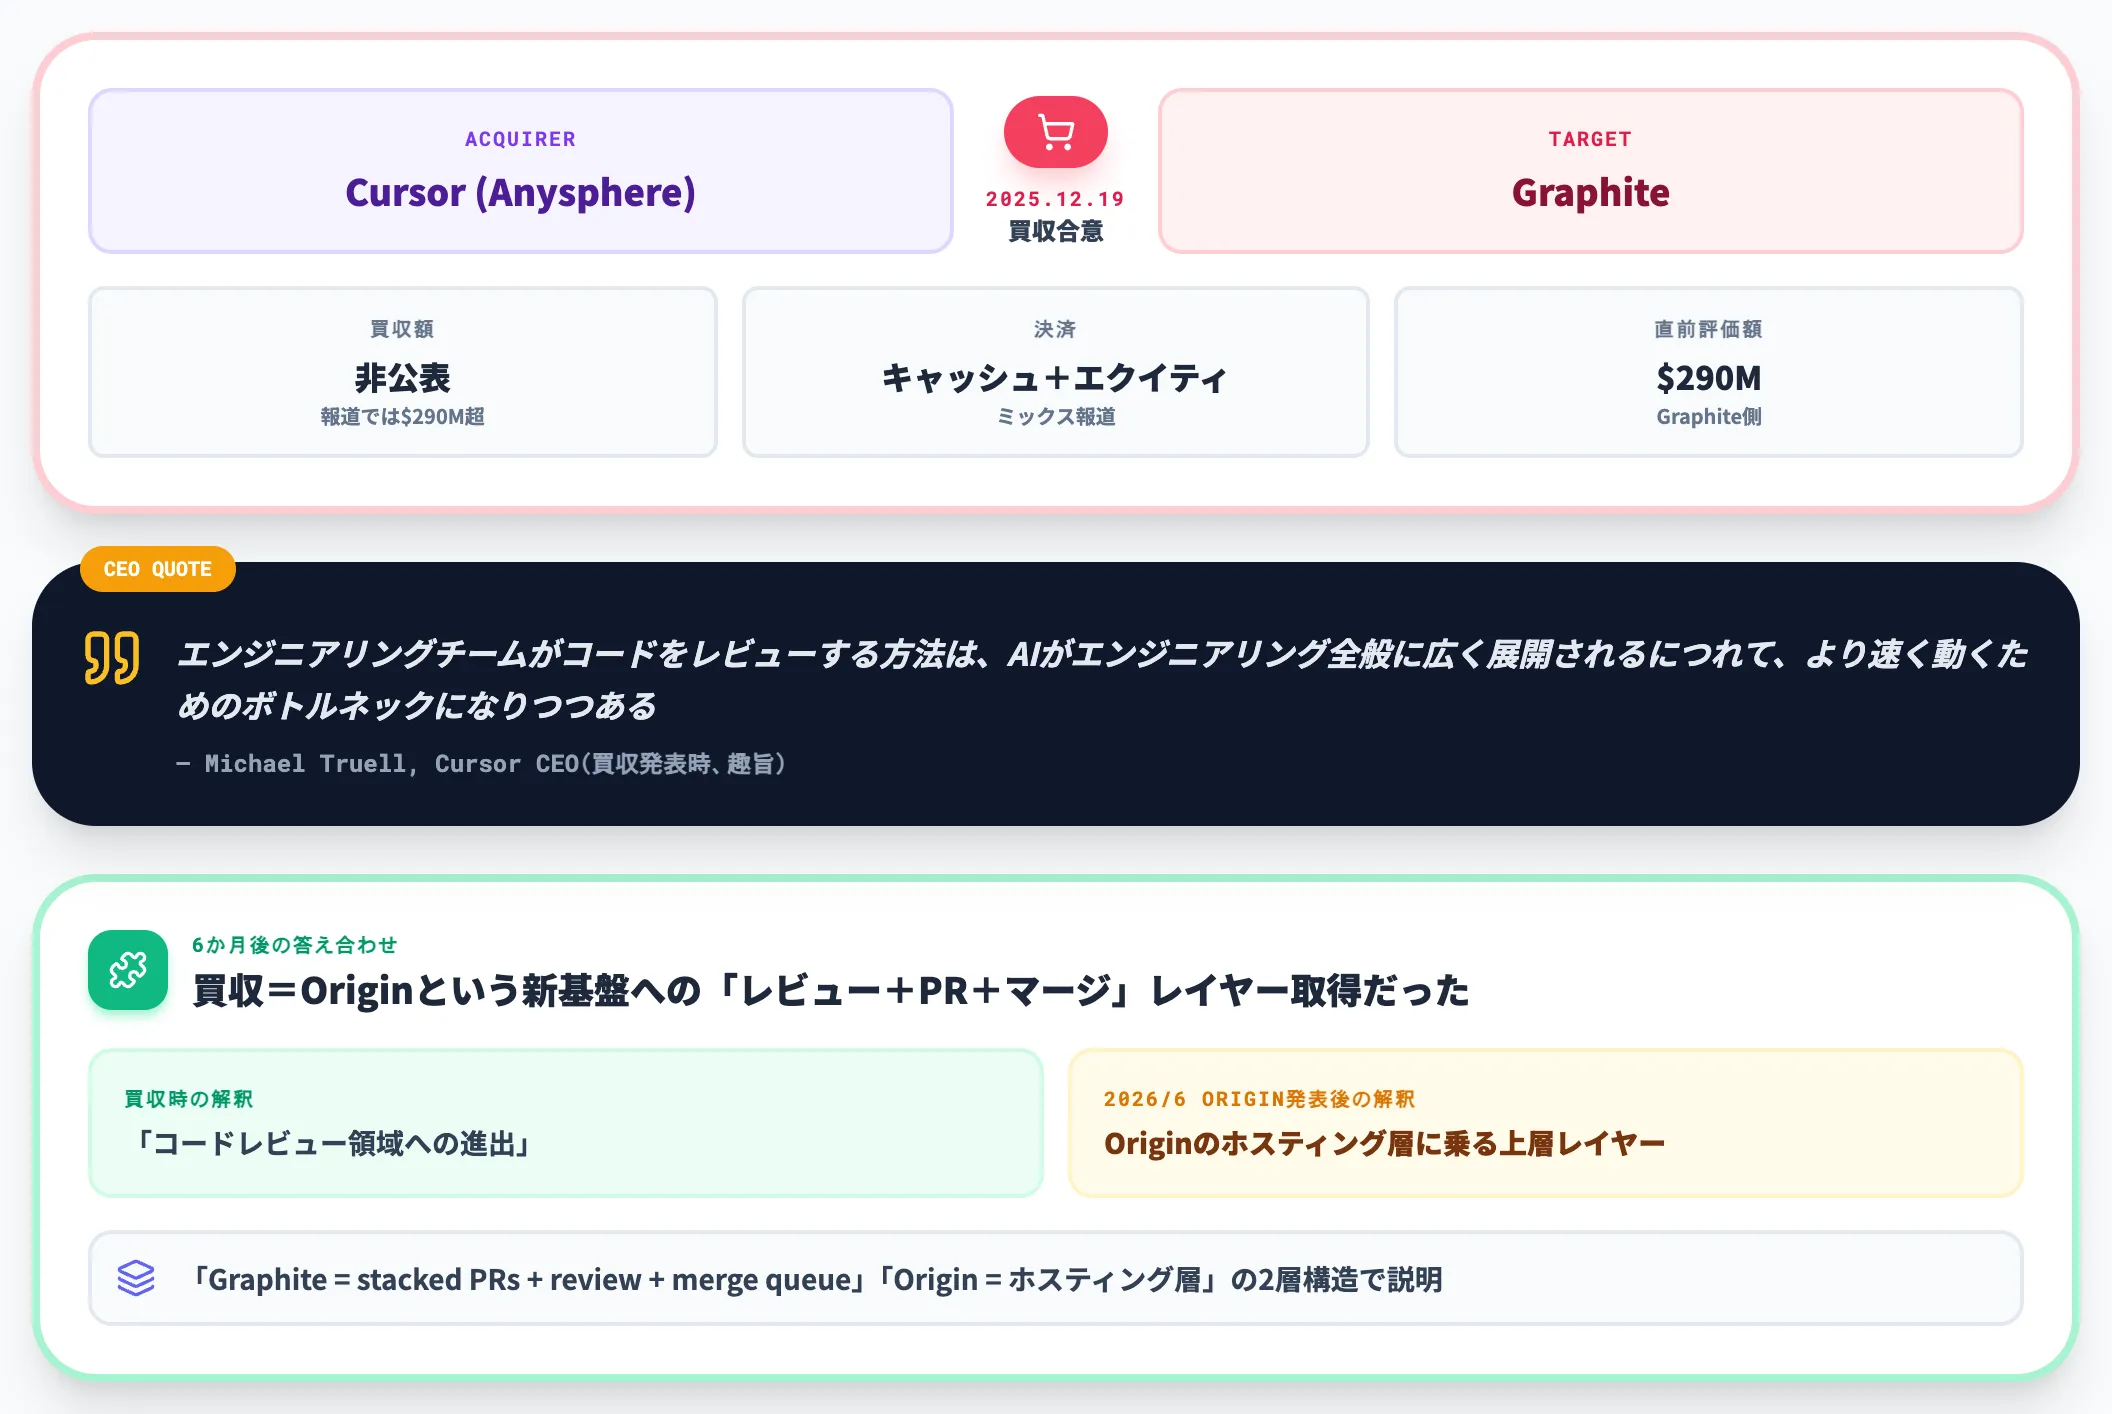This screenshot has width=2112, height=1414.
Task: Click the 買収合意 label
Action: pyautogui.click(x=1056, y=231)
